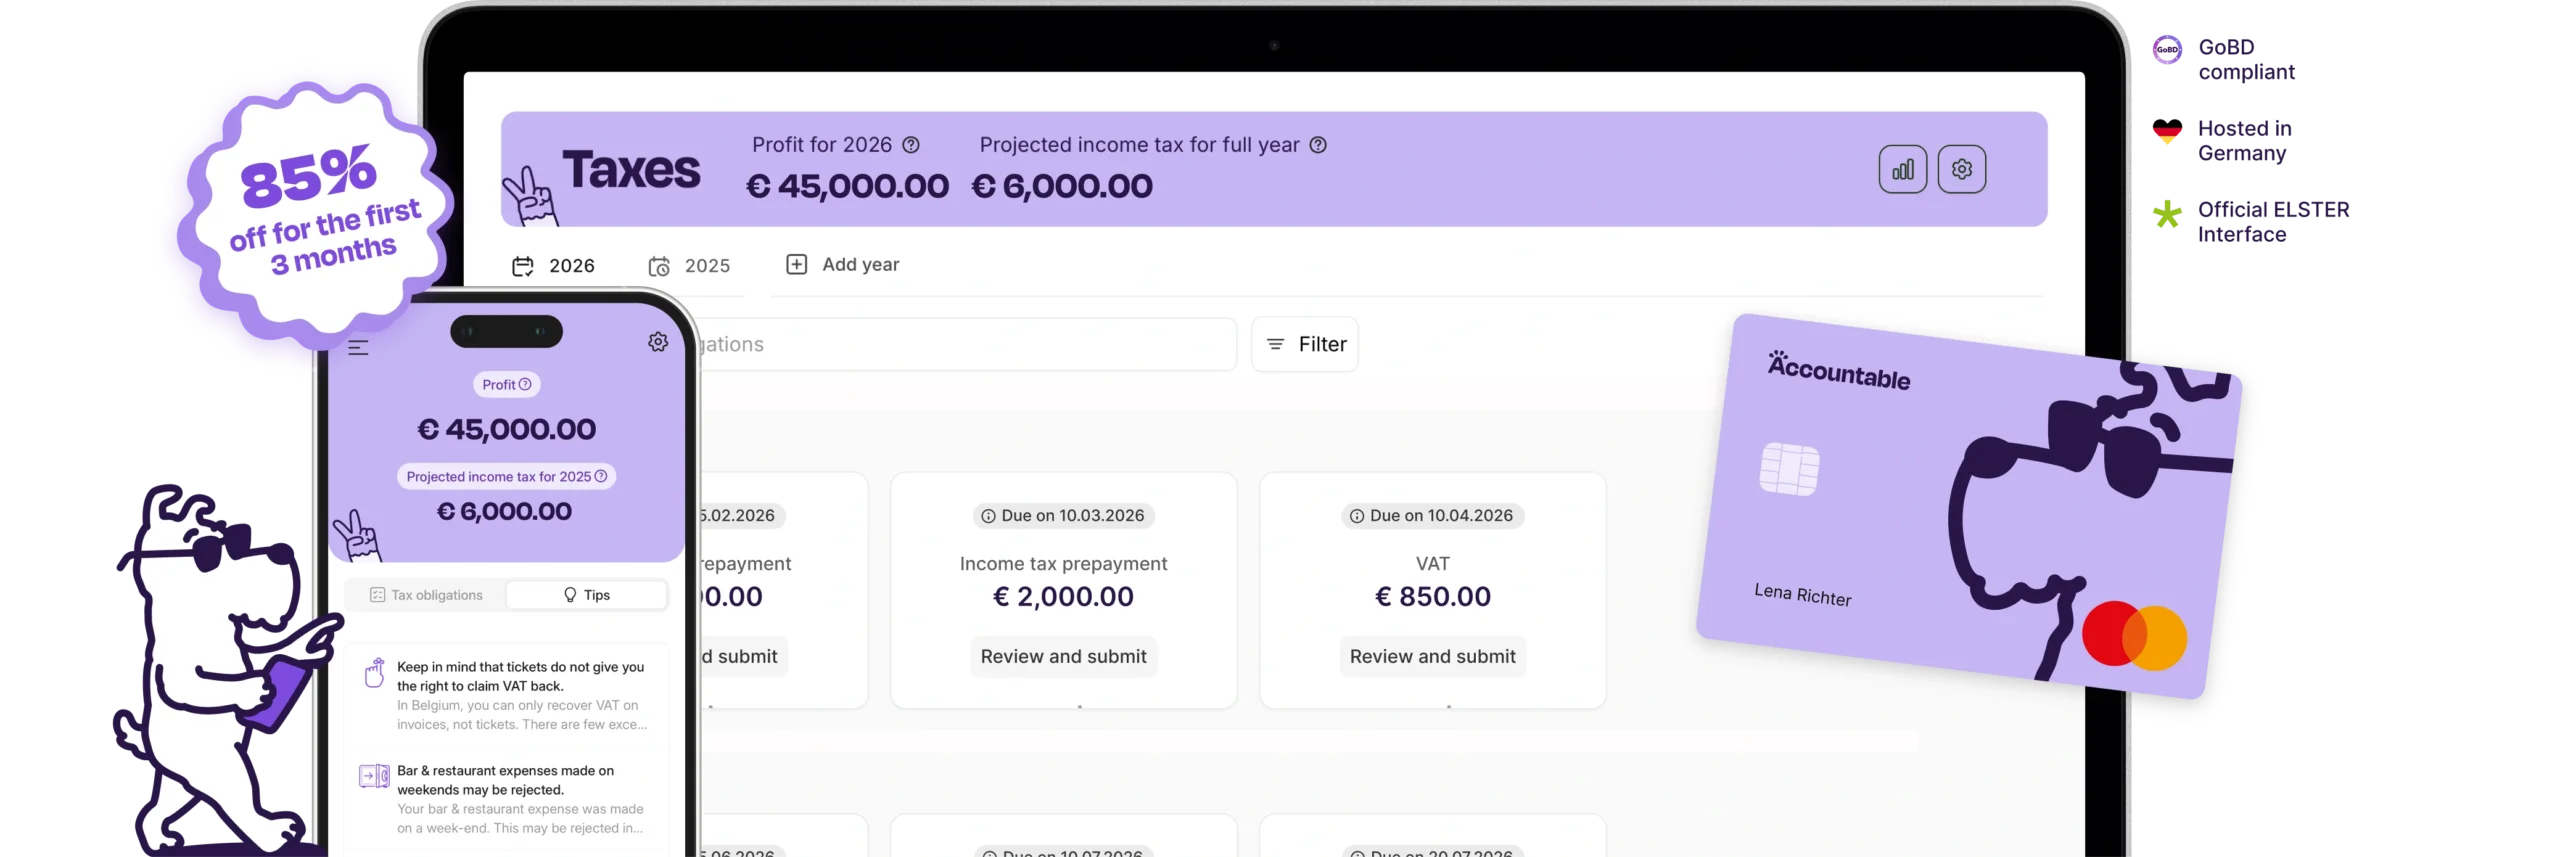
Task: Click Review and submit for VAT
Action: coord(1432,657)
